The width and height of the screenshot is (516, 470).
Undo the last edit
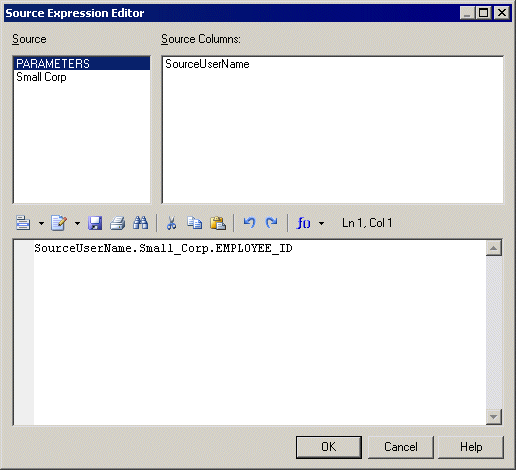pos(249,223)
